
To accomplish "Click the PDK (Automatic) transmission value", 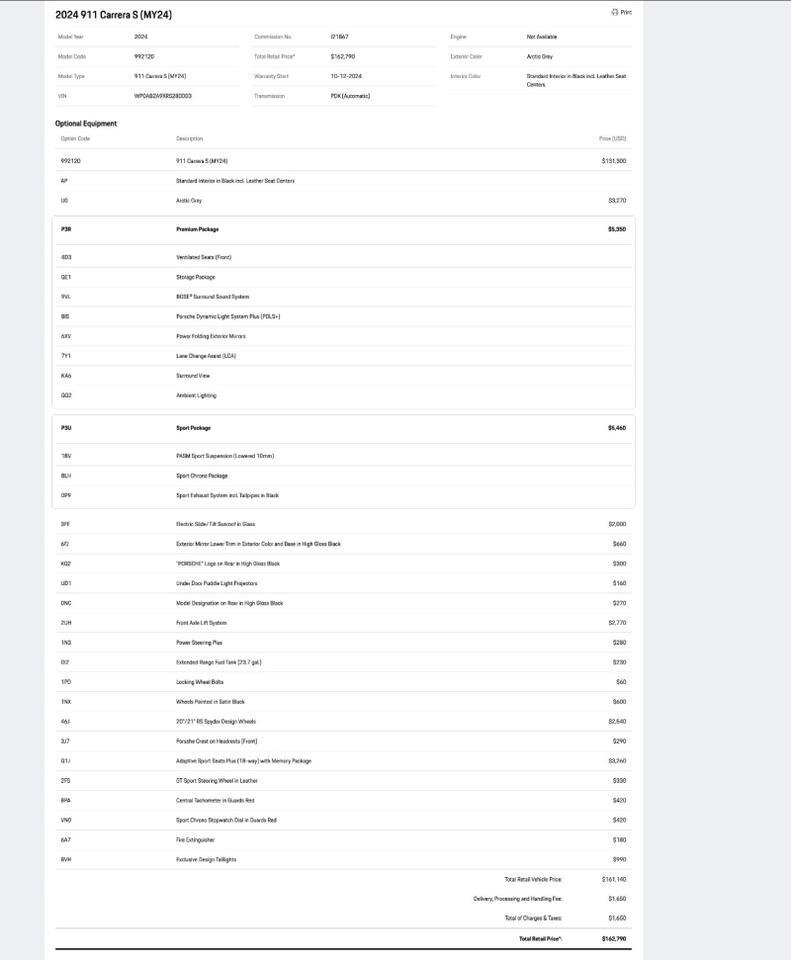I will (350, 96).
